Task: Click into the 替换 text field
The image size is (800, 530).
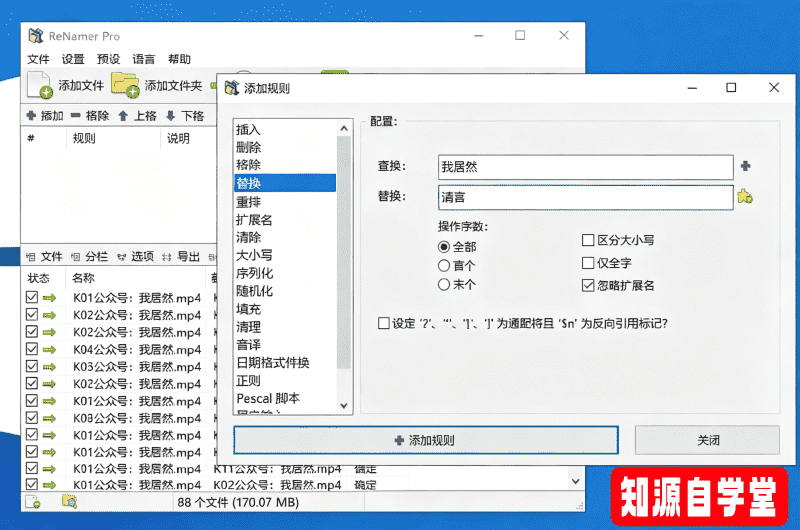Action: [585, 197]
